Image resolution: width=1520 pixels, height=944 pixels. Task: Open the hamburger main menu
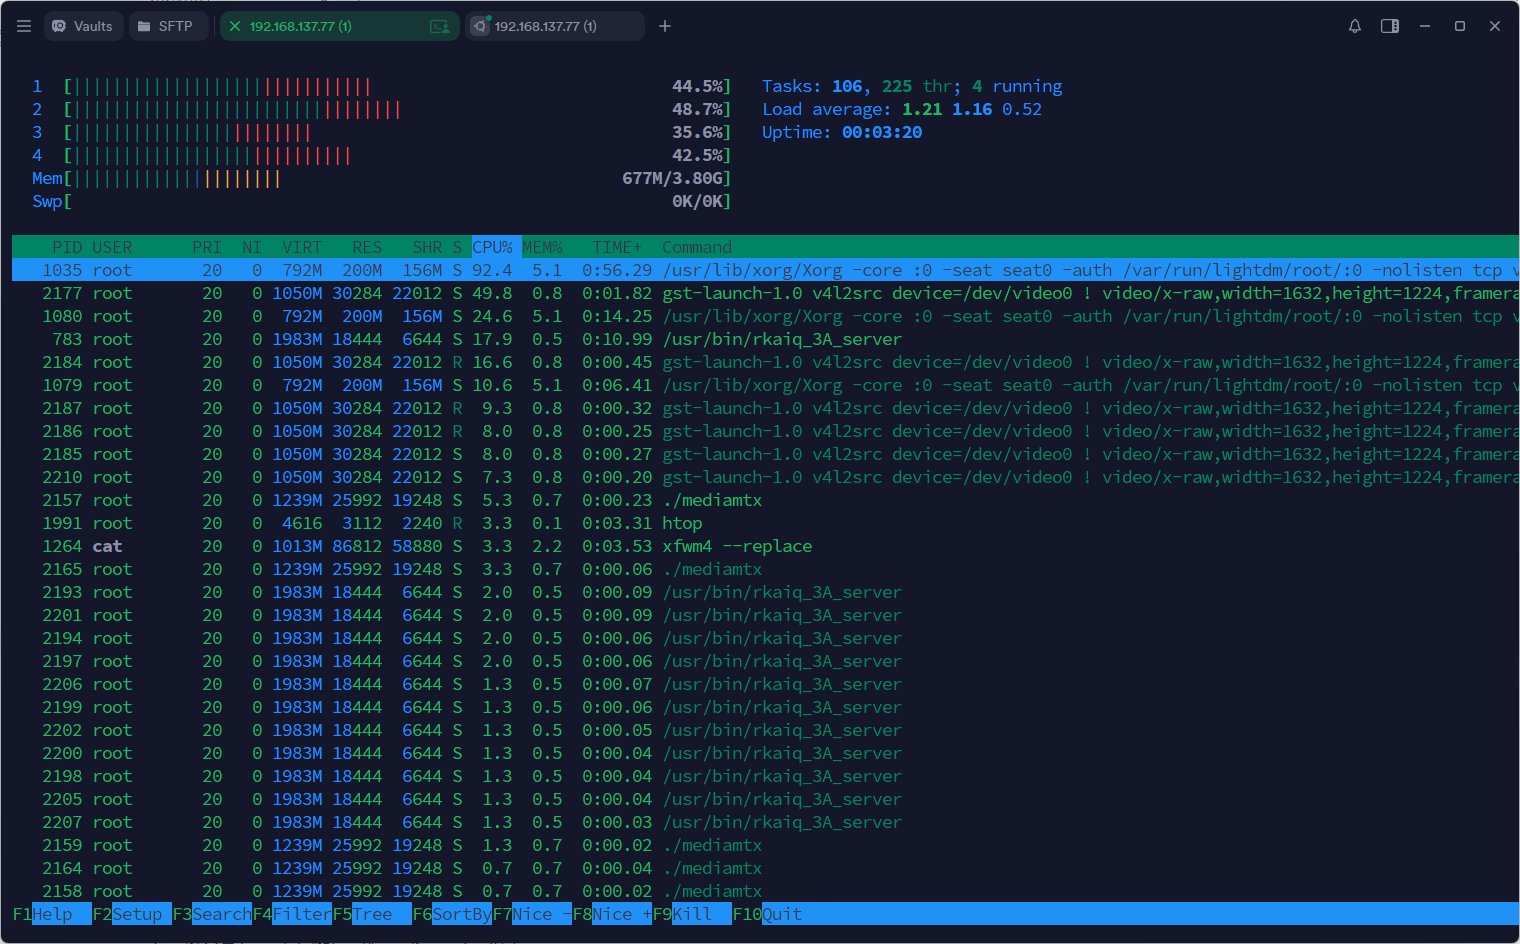click(24, 26)
